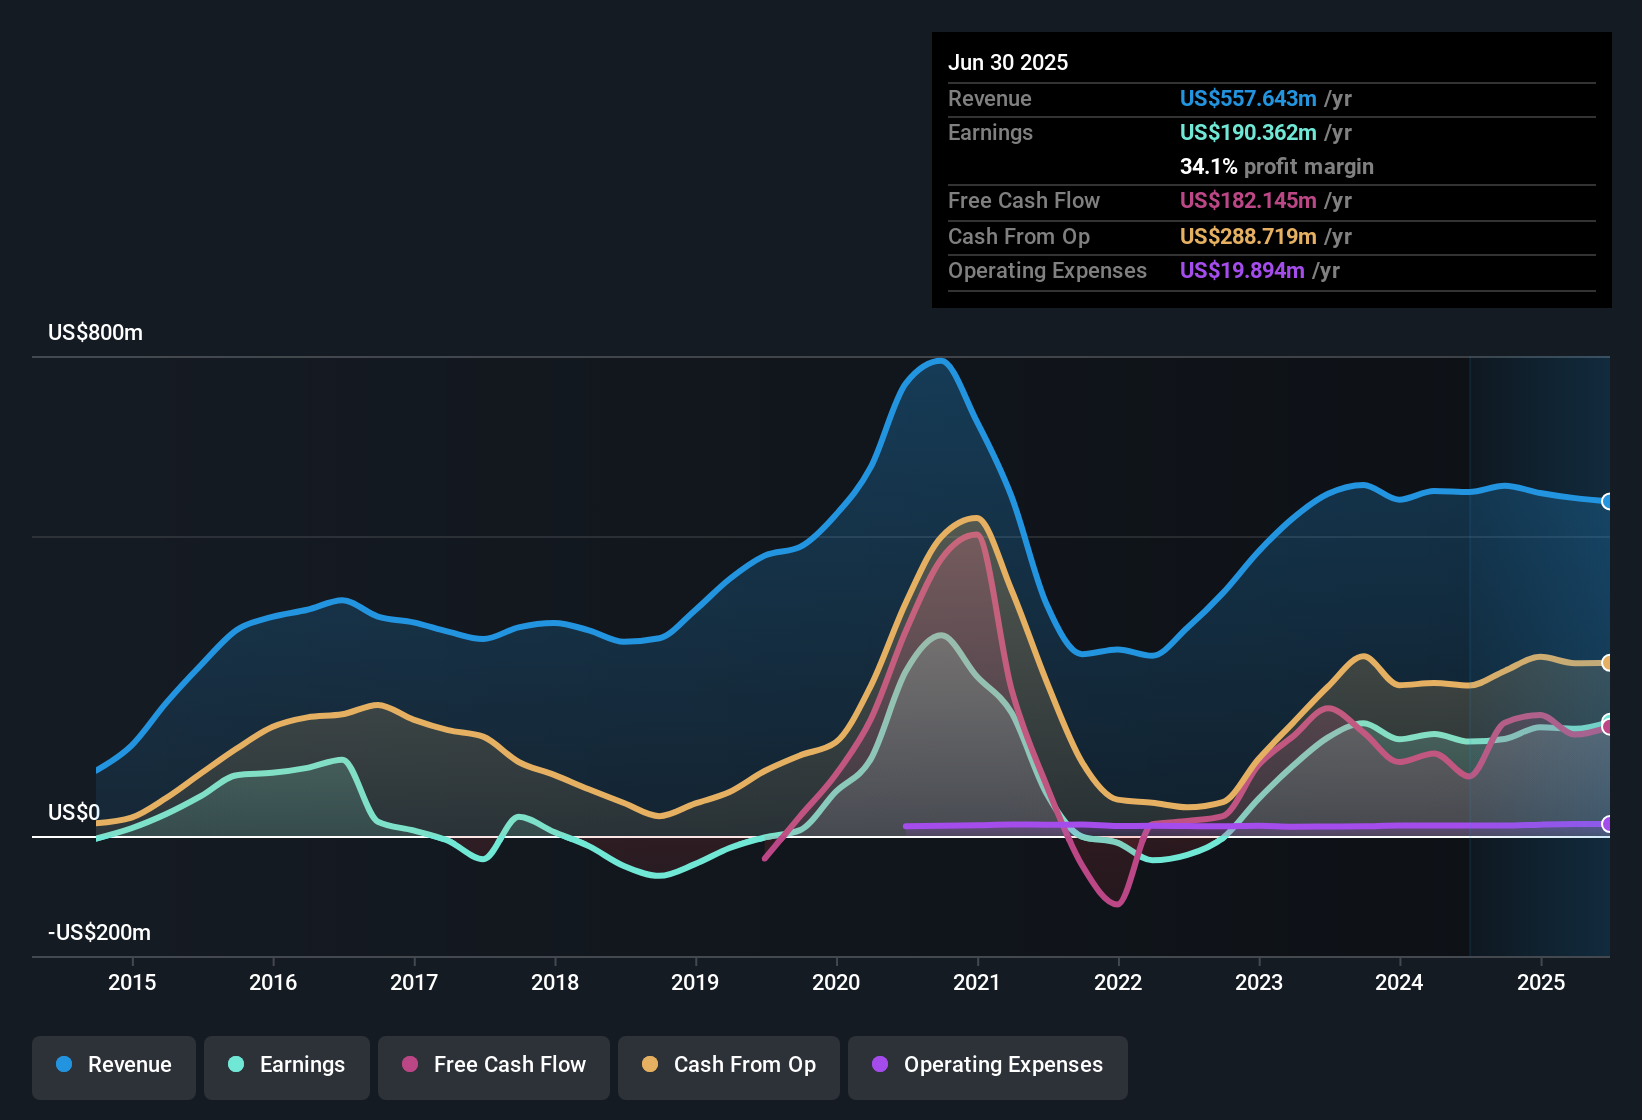Click the Operating Expenses endpoint circle
The height and width of the screenshot is (1120, 1642).
(x=1607, y=825)
